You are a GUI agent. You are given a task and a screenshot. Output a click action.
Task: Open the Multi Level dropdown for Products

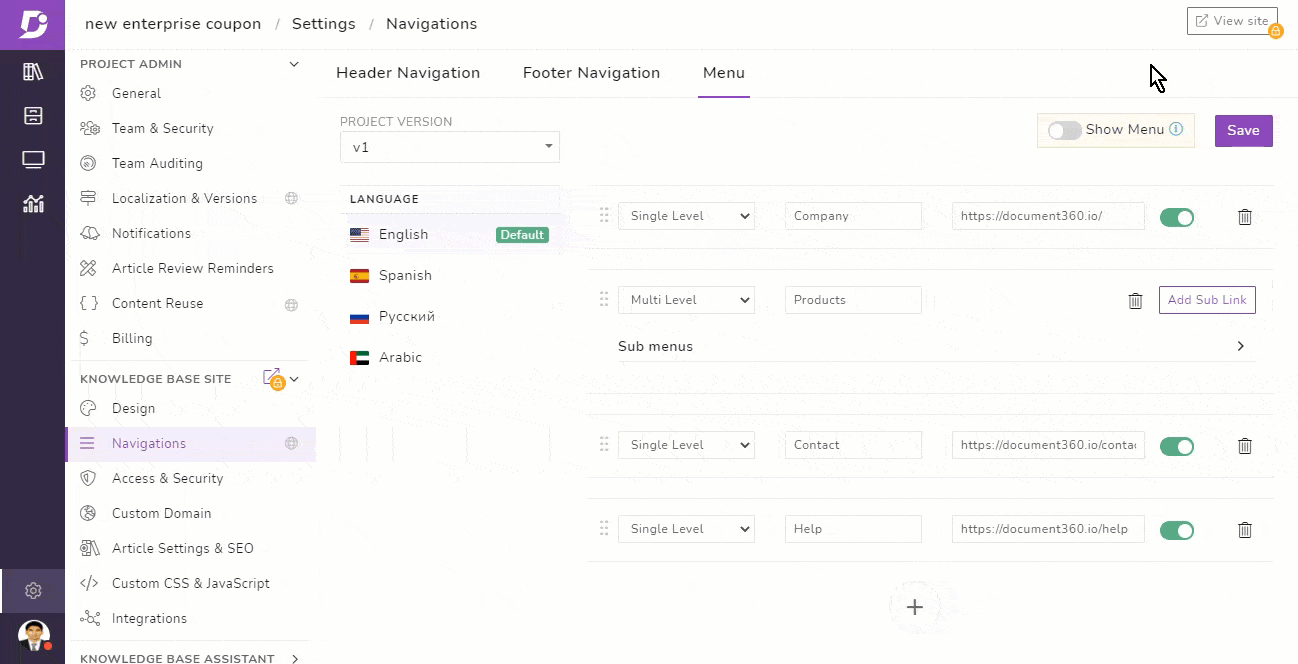(x=686, y=299)
